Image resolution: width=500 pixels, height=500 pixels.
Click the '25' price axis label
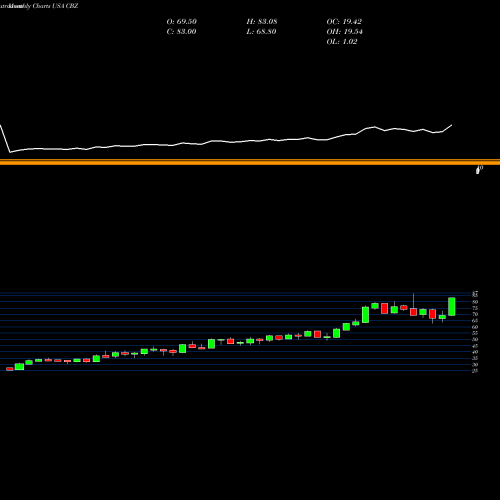click(475, 371)
